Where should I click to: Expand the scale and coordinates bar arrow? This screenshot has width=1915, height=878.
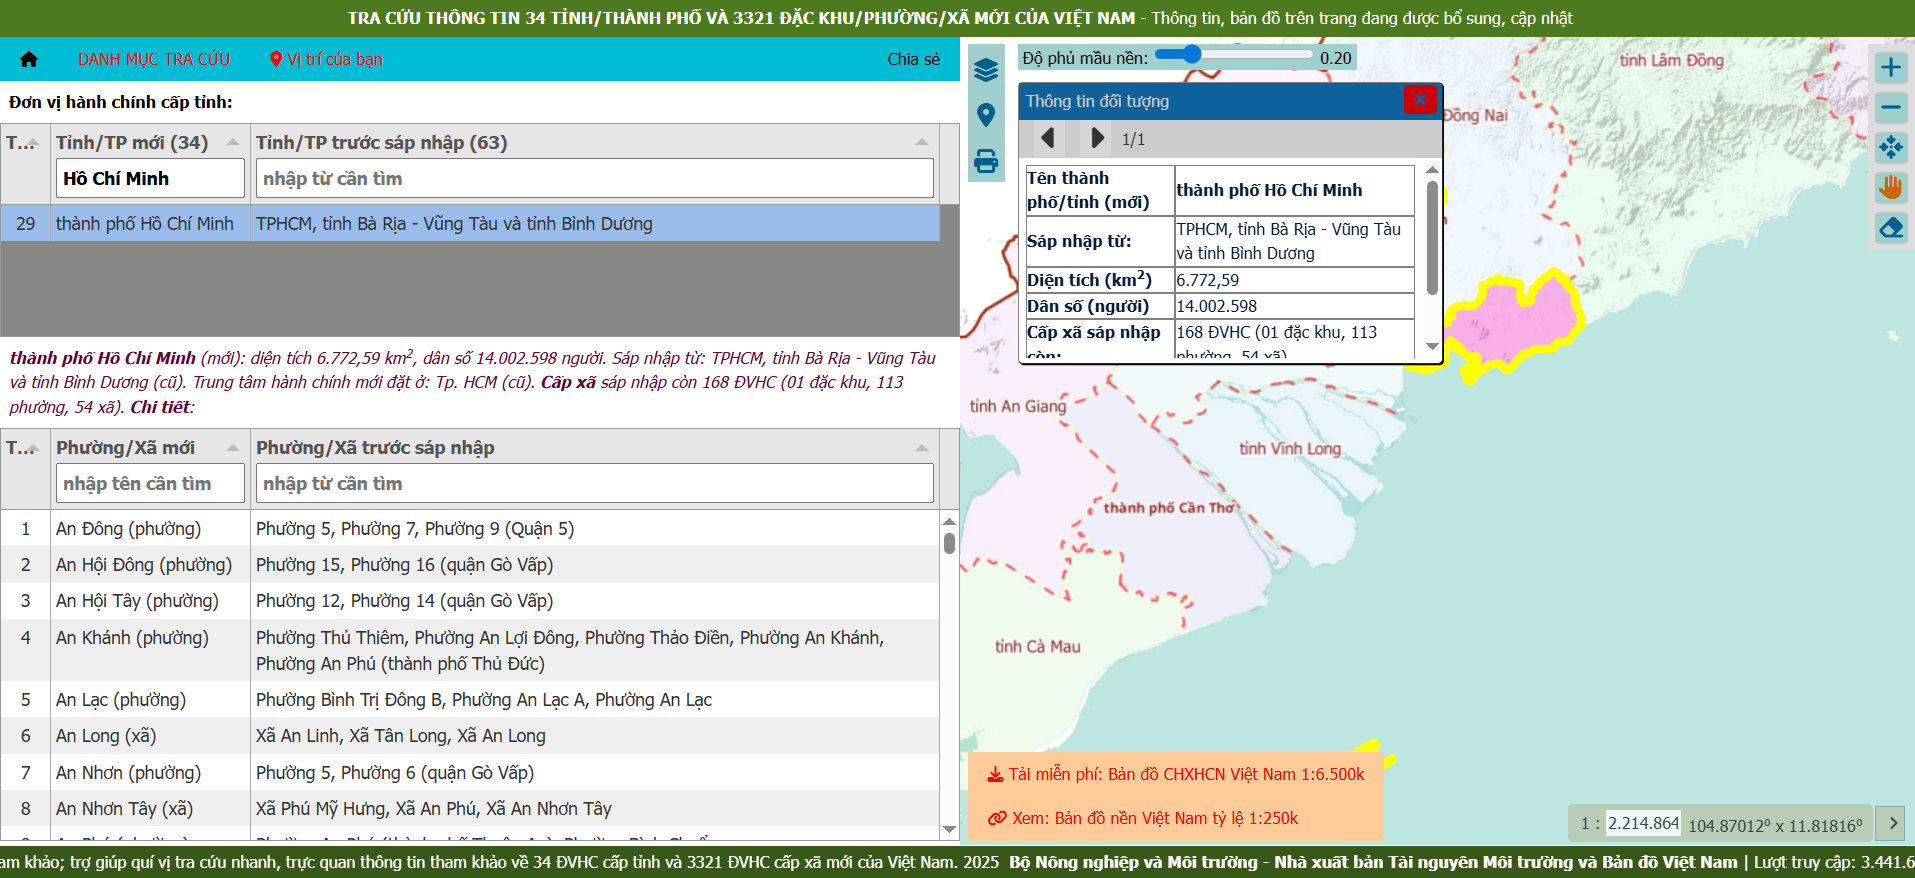click(1892, 823)
